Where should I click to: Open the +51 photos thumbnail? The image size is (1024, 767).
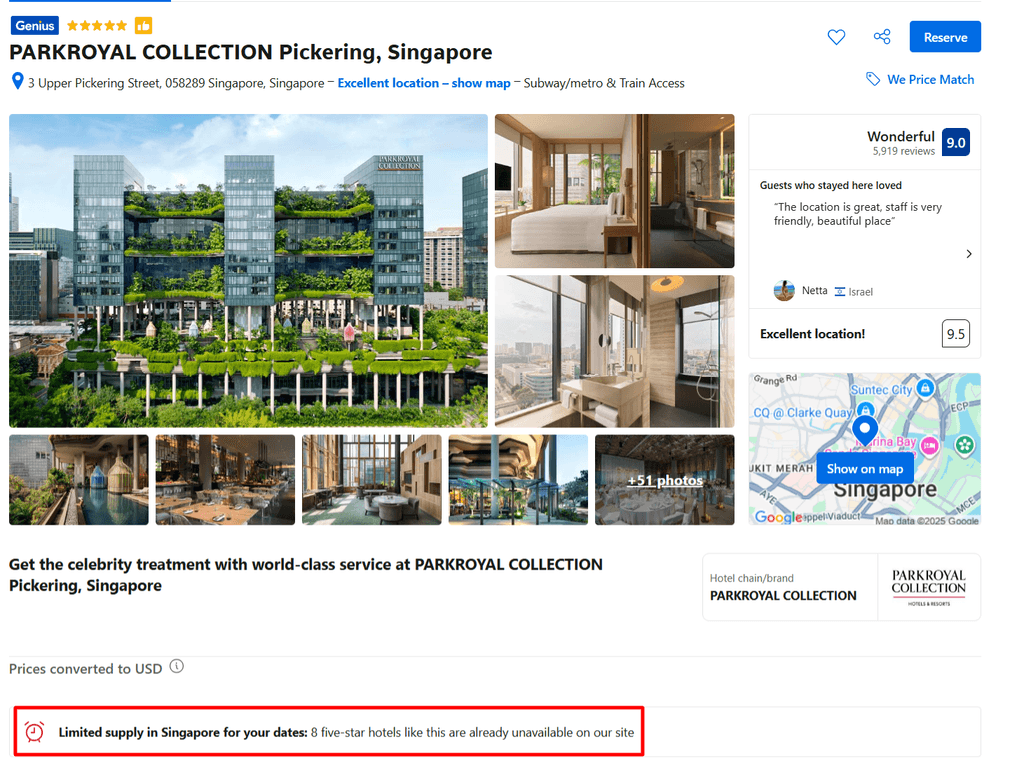(x=665, y=480)
